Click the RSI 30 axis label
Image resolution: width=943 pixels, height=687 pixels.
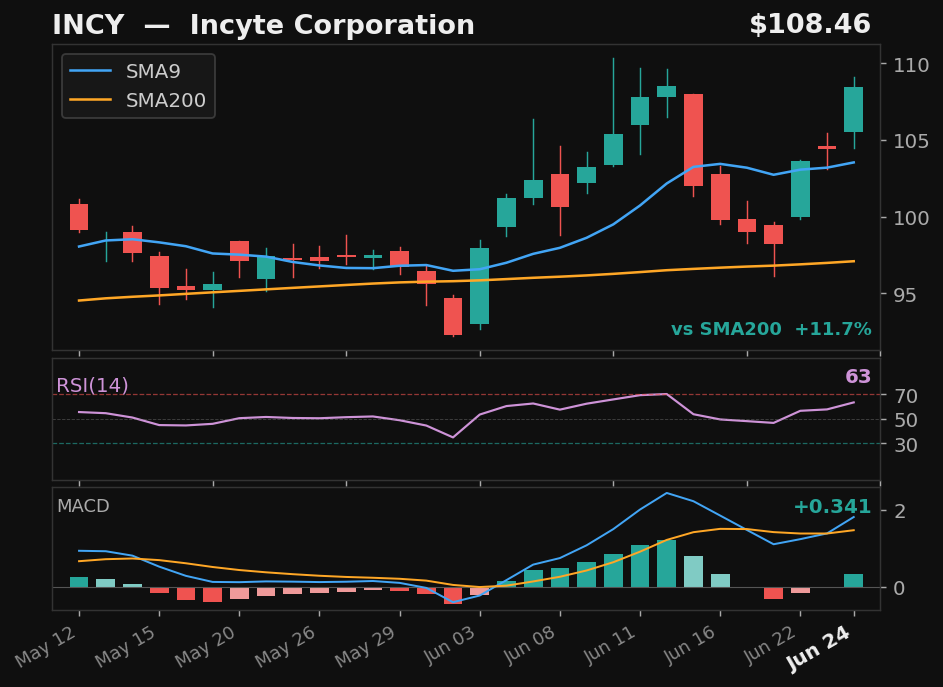point(905,445)
